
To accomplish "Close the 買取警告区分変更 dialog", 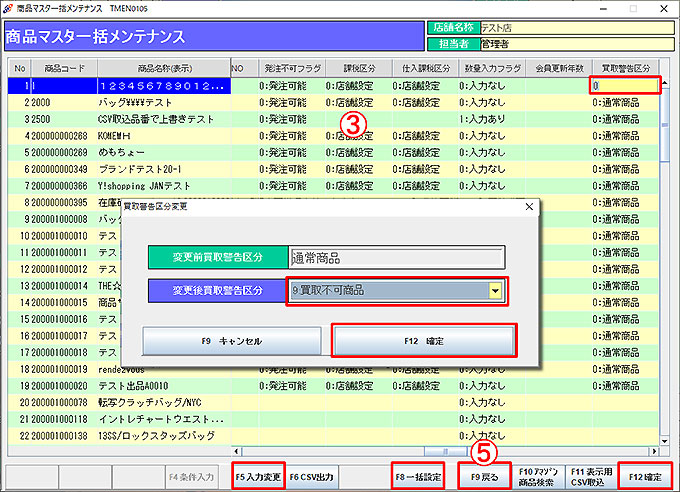I will point(528,207).
